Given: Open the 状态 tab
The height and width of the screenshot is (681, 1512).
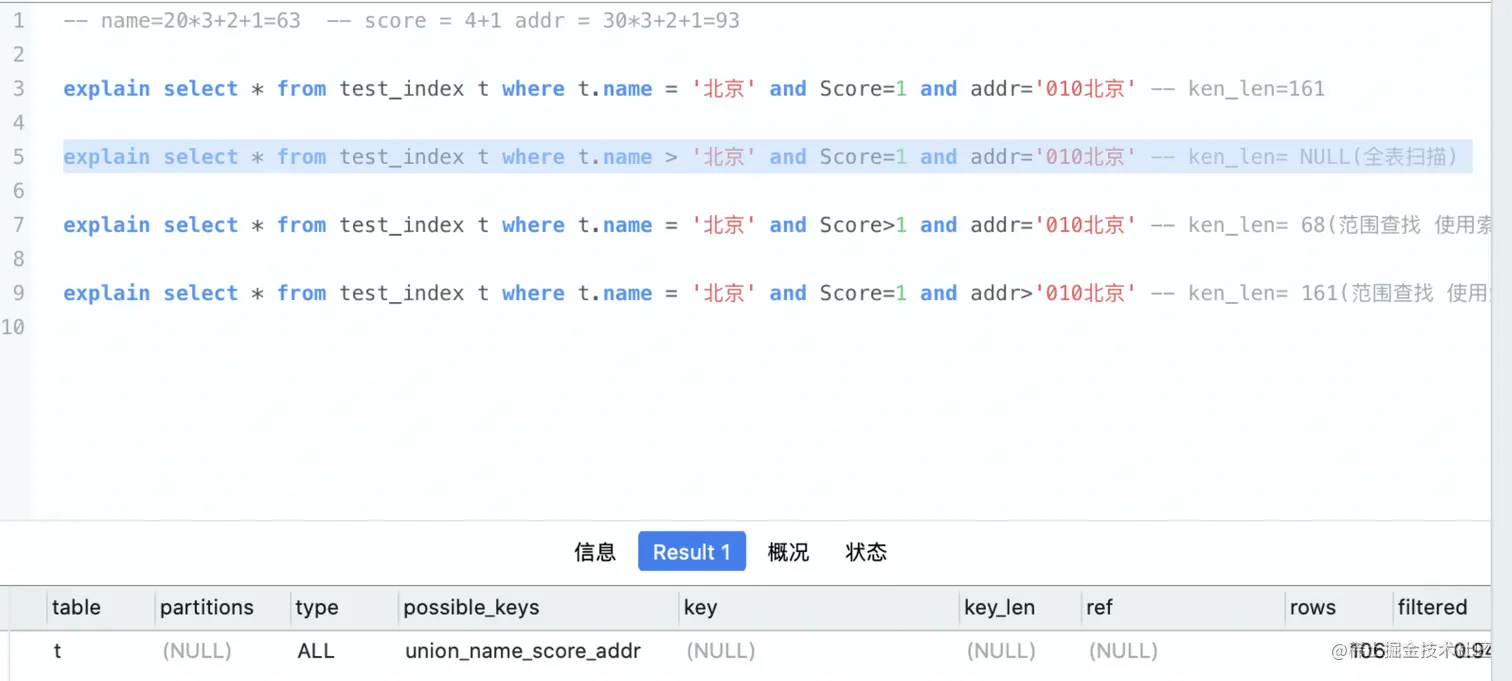Looking at the screenshot, I should coord(866,552).
